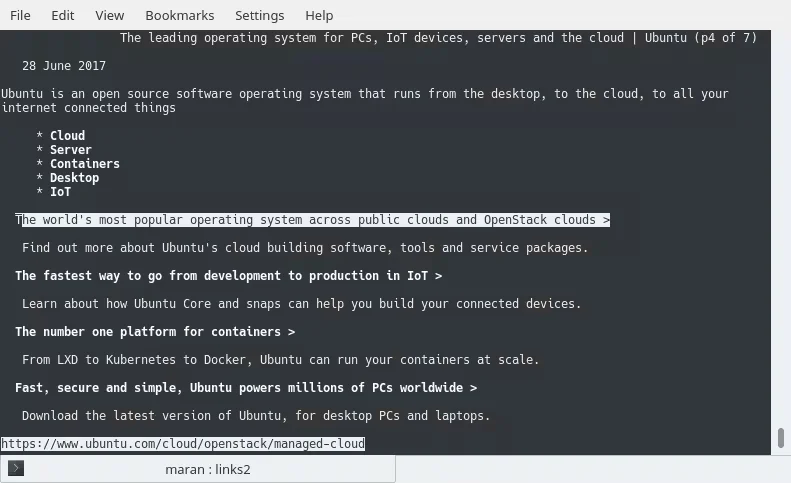The width and height of the screenshot is (791, 483).
Task: Follow the Cloud link in the list
Action: [67, 136]
